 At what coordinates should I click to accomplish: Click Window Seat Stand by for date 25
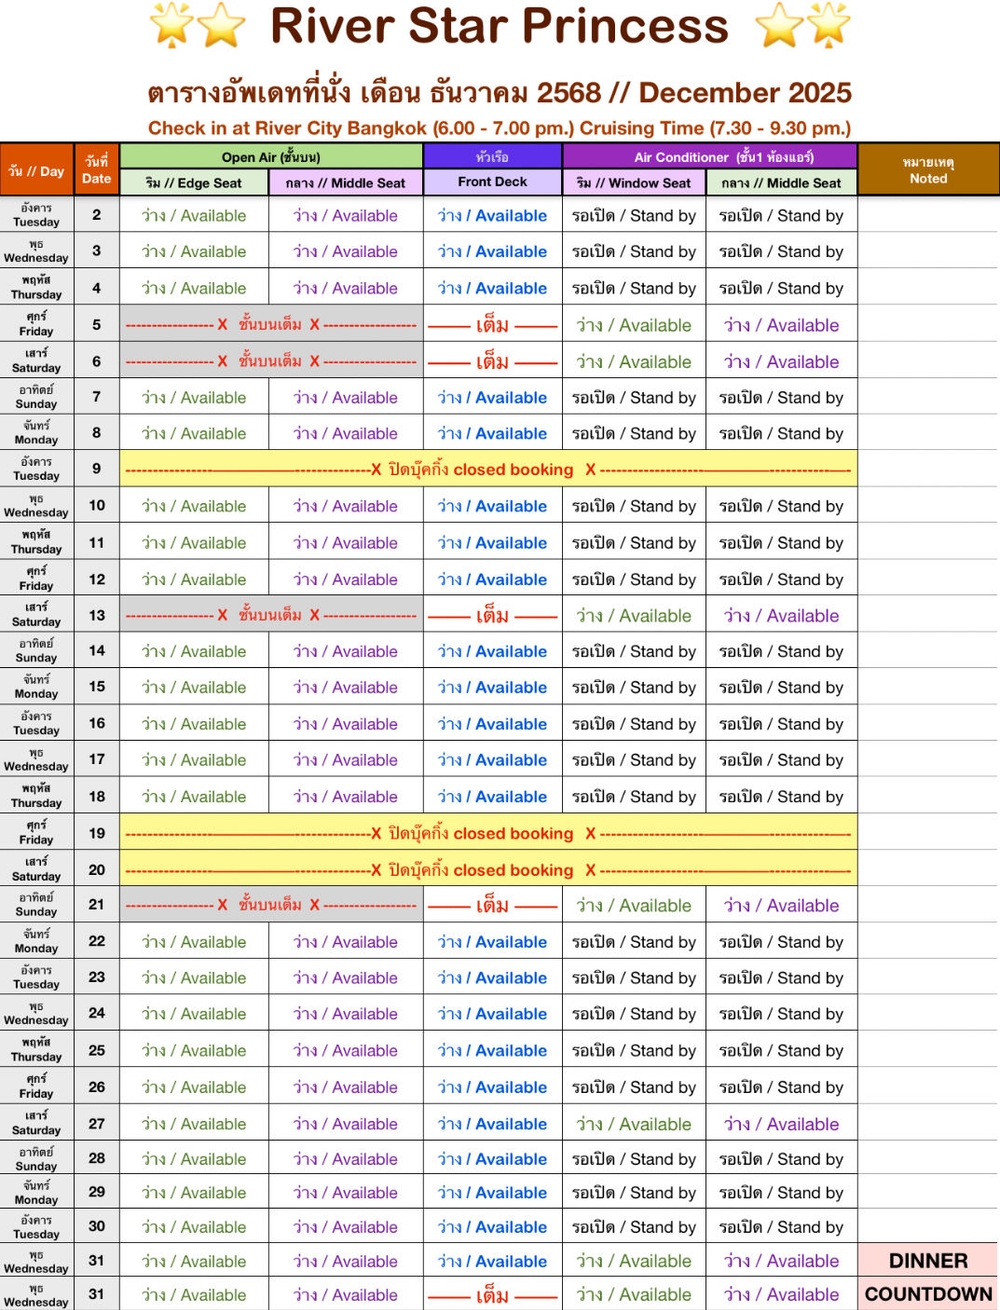pyautogui.click(x=634, y=1050)
